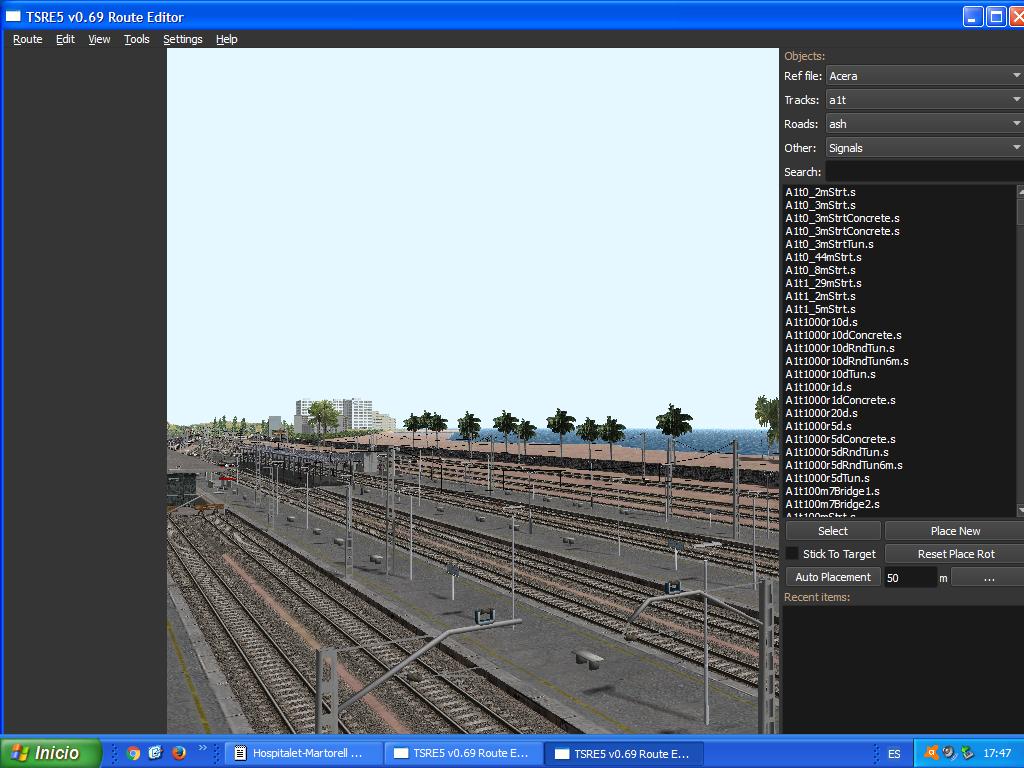Show hidden quick launch icons chevron

(x=203, y=748)
